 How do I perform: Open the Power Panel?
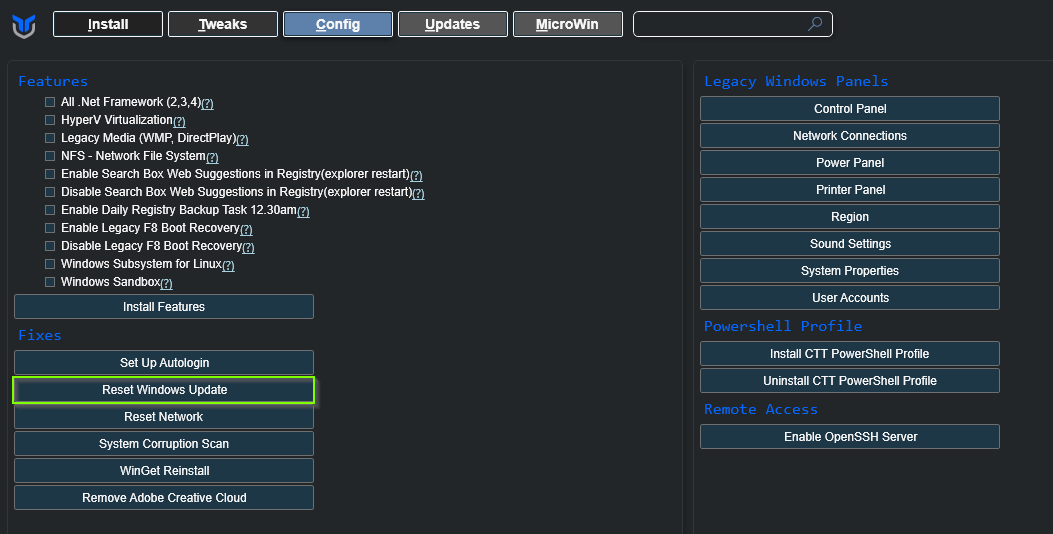[x=850, y=163]
